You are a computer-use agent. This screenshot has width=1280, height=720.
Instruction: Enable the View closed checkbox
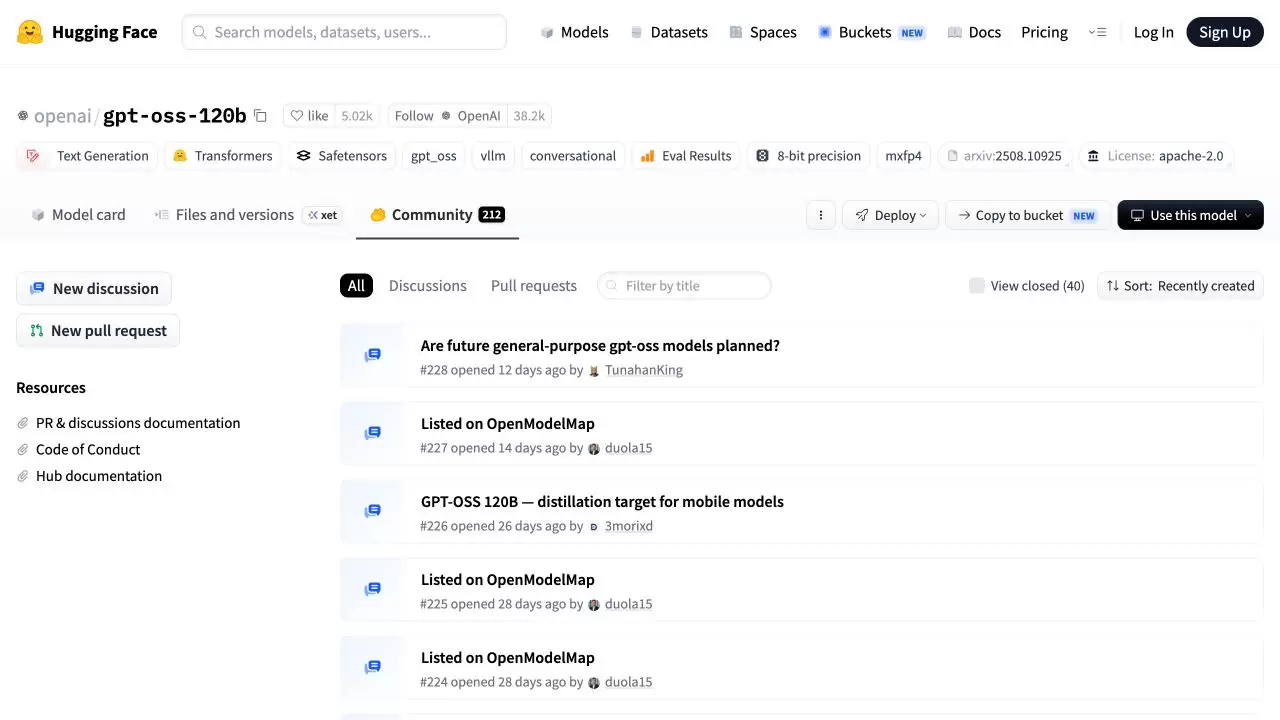(977, 286)
